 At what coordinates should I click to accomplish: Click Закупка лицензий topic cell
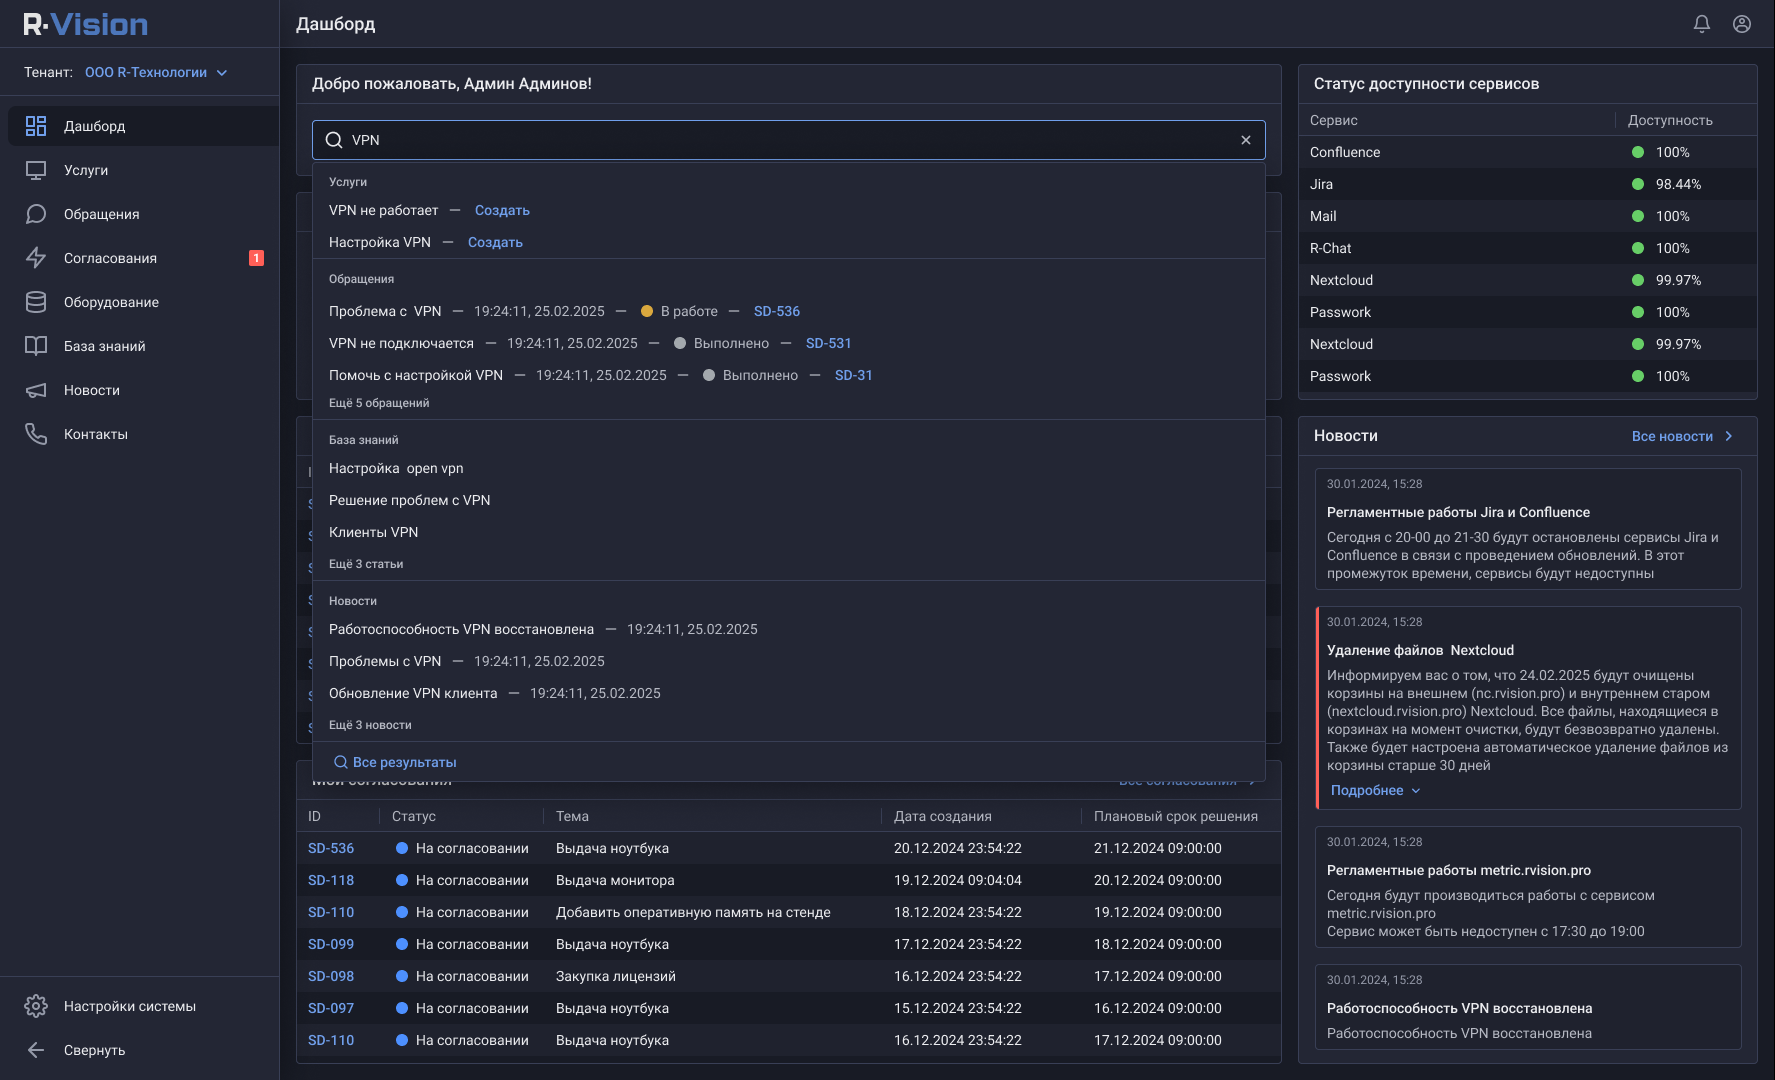coord(616,976)
